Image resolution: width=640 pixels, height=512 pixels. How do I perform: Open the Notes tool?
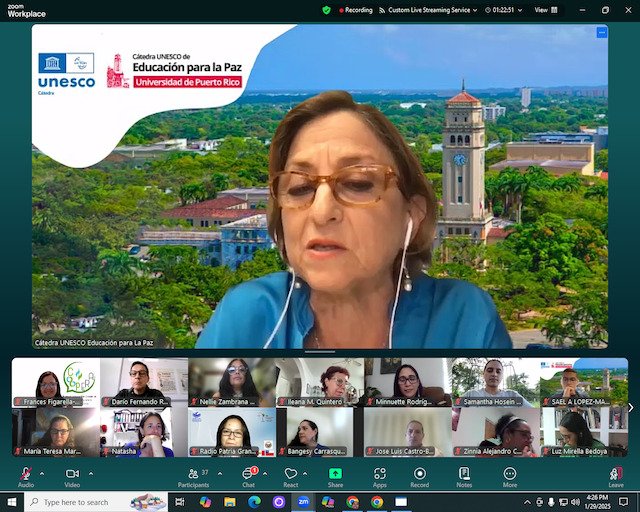point(464,476)
